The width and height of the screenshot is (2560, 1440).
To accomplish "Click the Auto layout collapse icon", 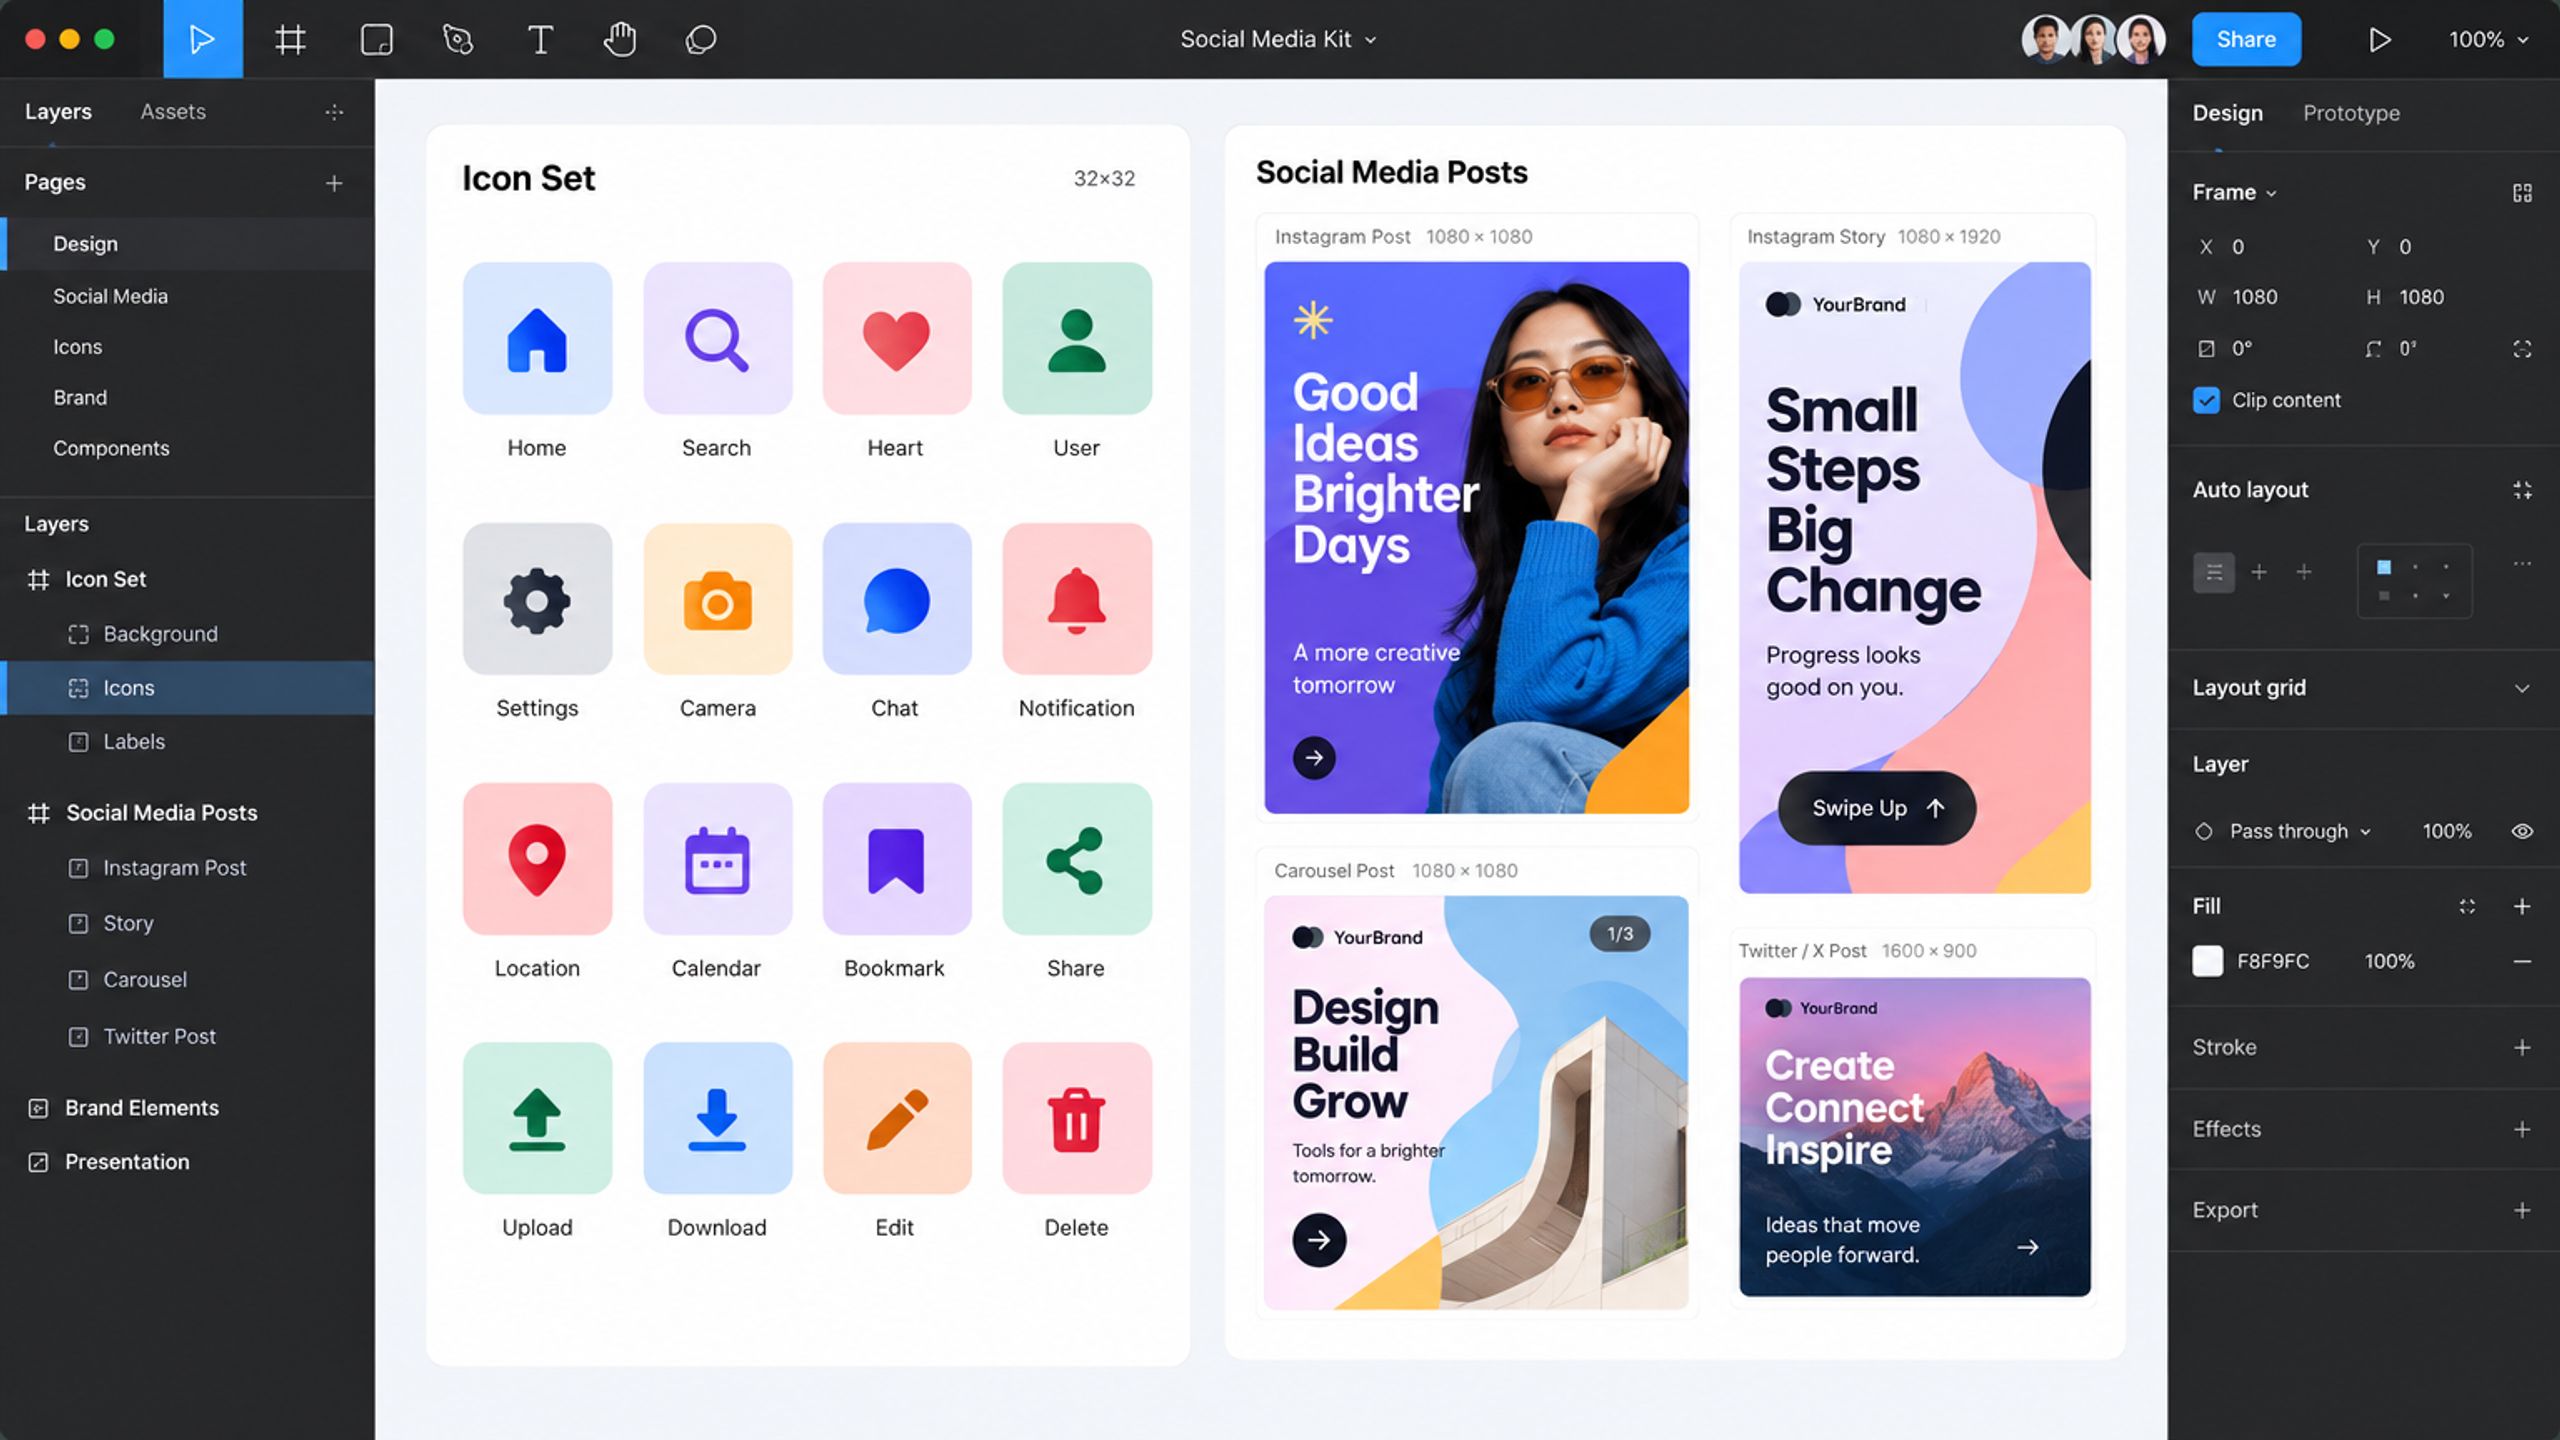I will click(2522, 490).
